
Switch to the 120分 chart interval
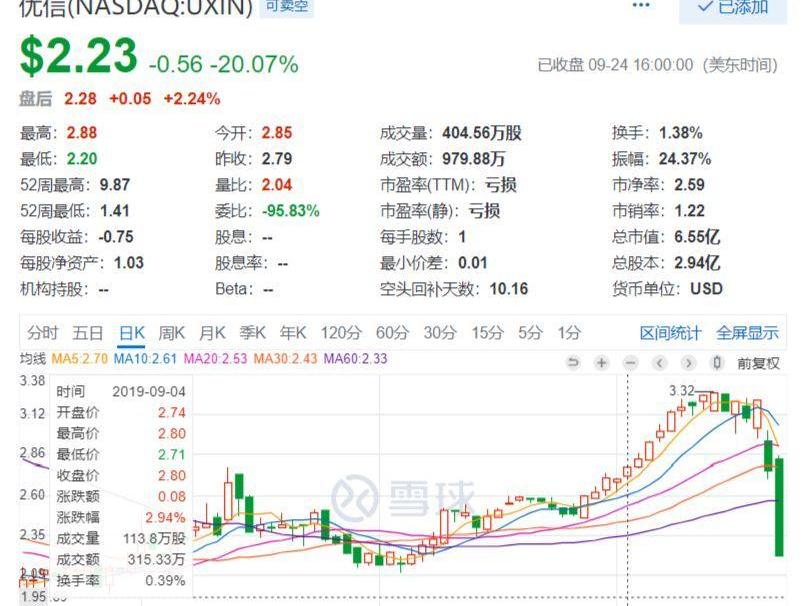341,333
